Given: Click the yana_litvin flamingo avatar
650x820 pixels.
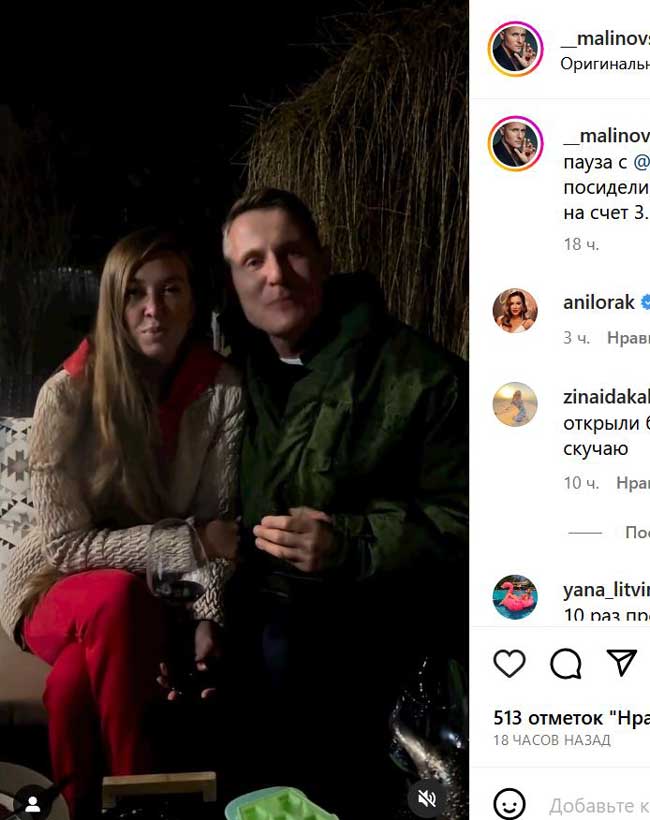Looking at the screenshot, I should (515, 597).
